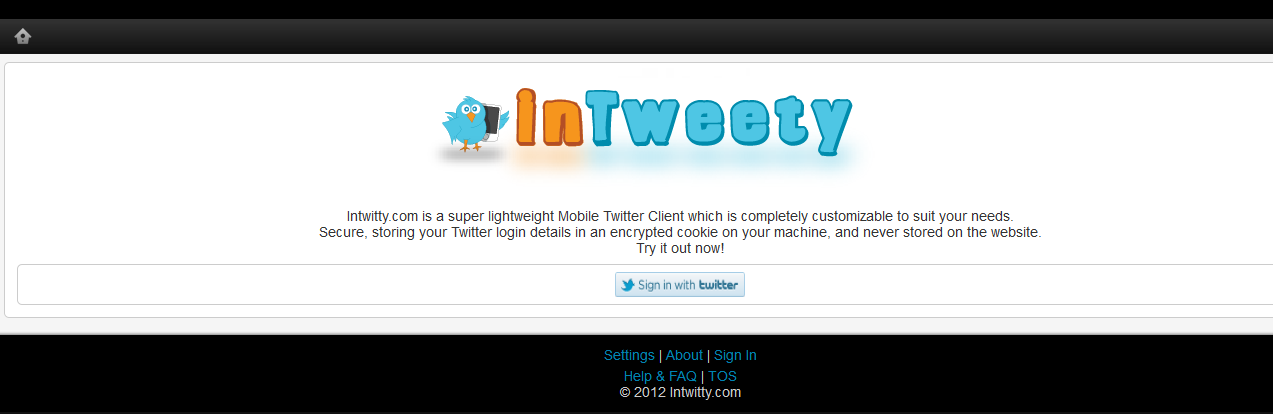Viewport: 1273px width, 414px height.
Task: Click the pipe separator between Settings and About
Action: point(660,355)
